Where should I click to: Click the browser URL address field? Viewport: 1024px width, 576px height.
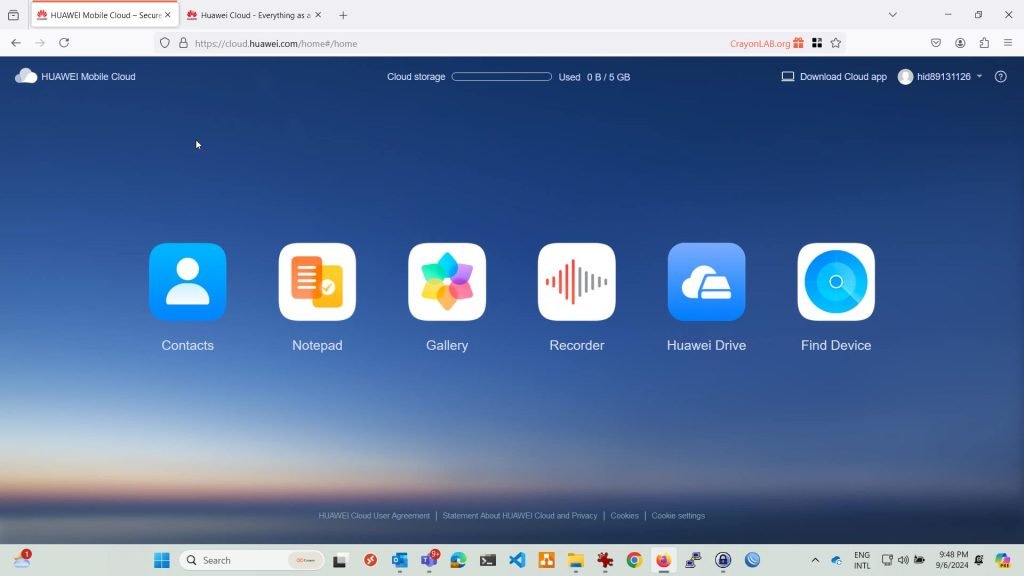450,43
